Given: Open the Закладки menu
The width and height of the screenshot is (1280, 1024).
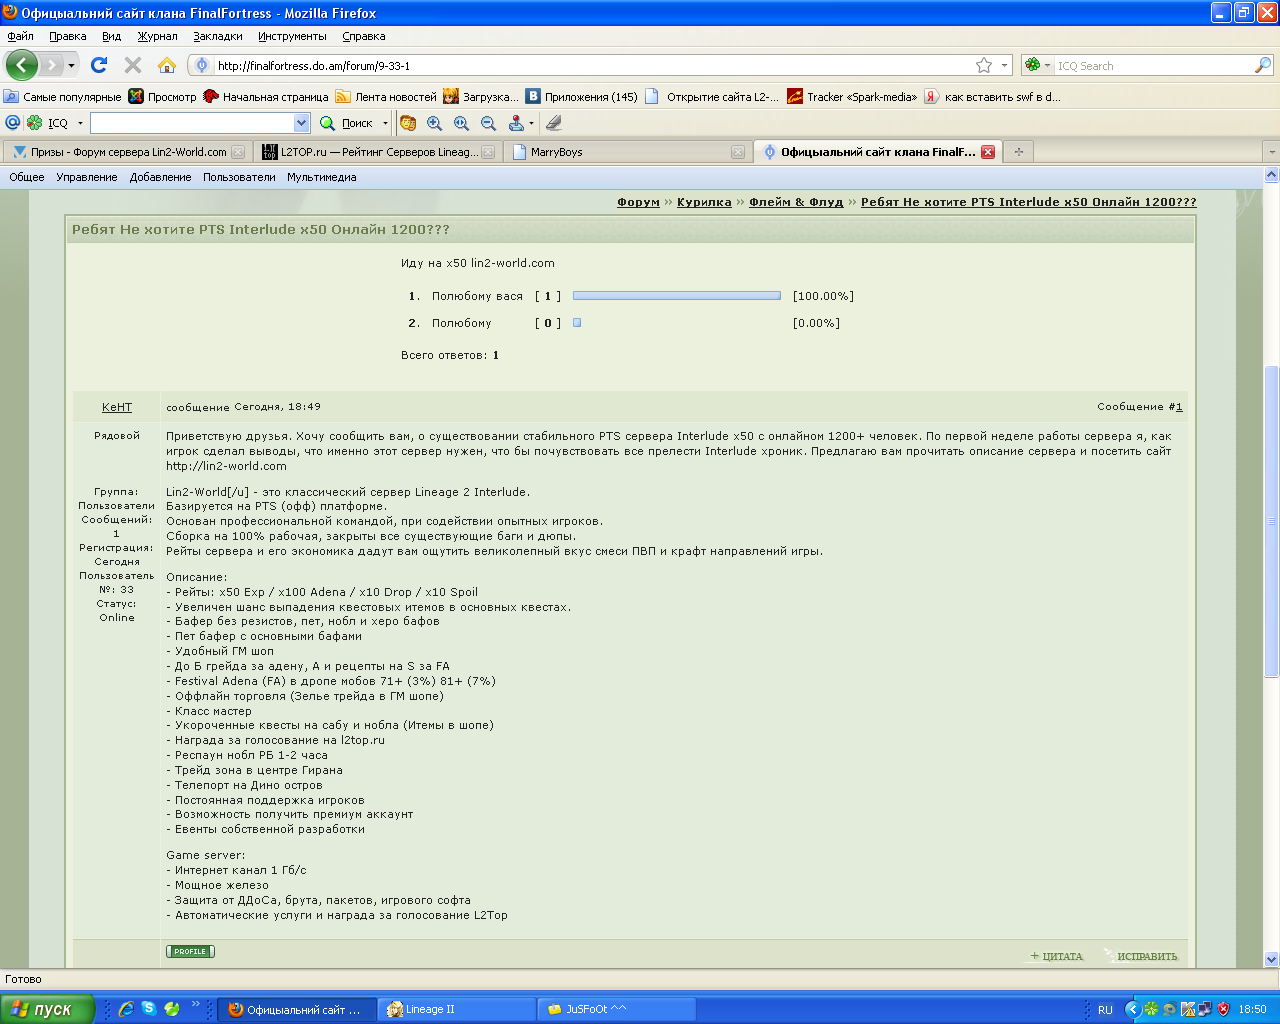Looking at the screenshot, I should click(x=218, y=36).
